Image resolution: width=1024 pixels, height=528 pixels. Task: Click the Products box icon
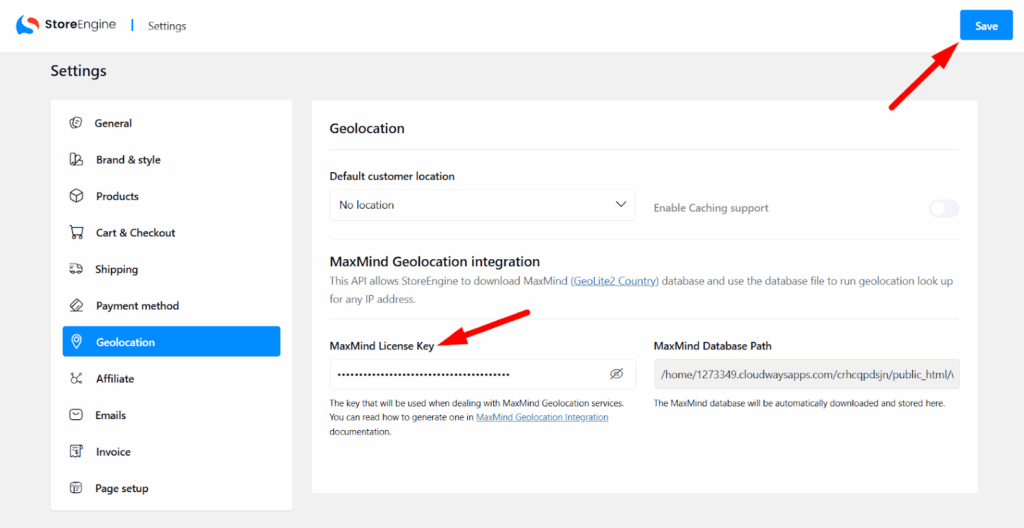tap(76, 196)
